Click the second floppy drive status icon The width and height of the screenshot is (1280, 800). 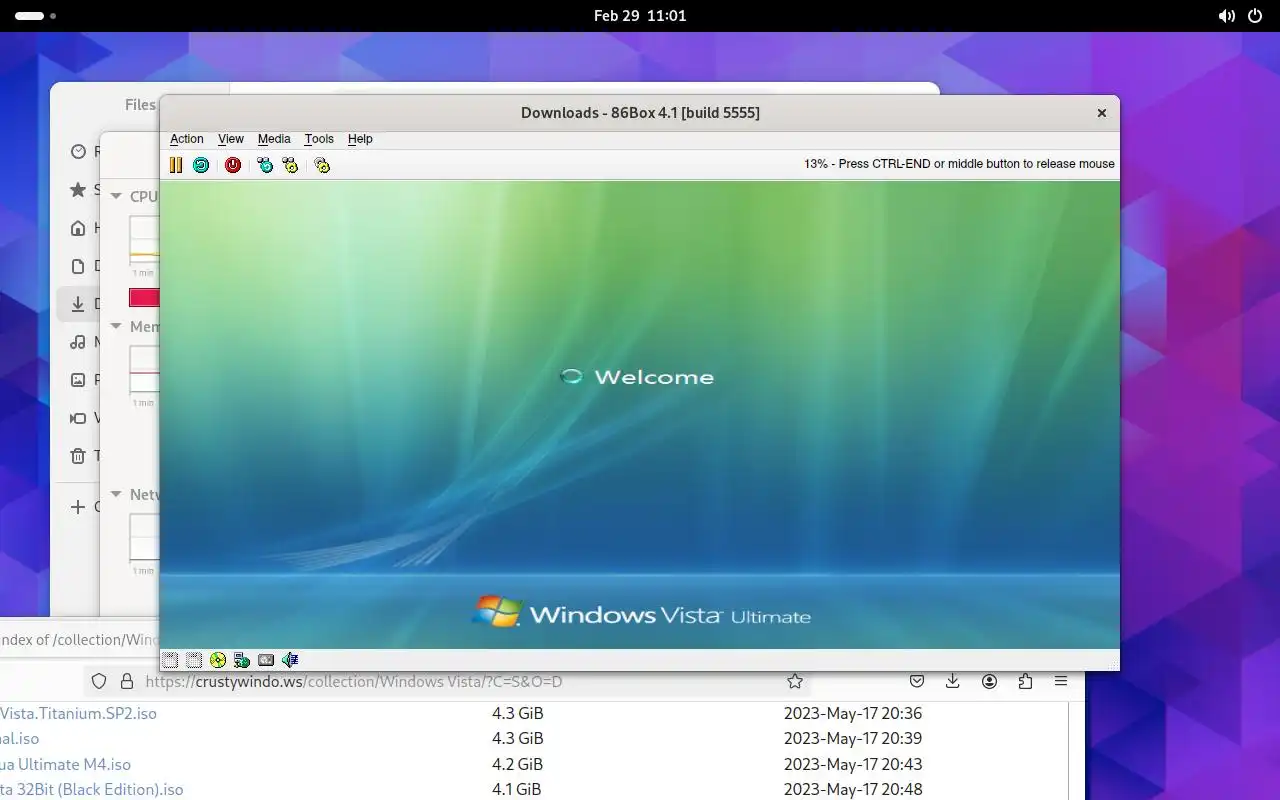pos(194,660)
